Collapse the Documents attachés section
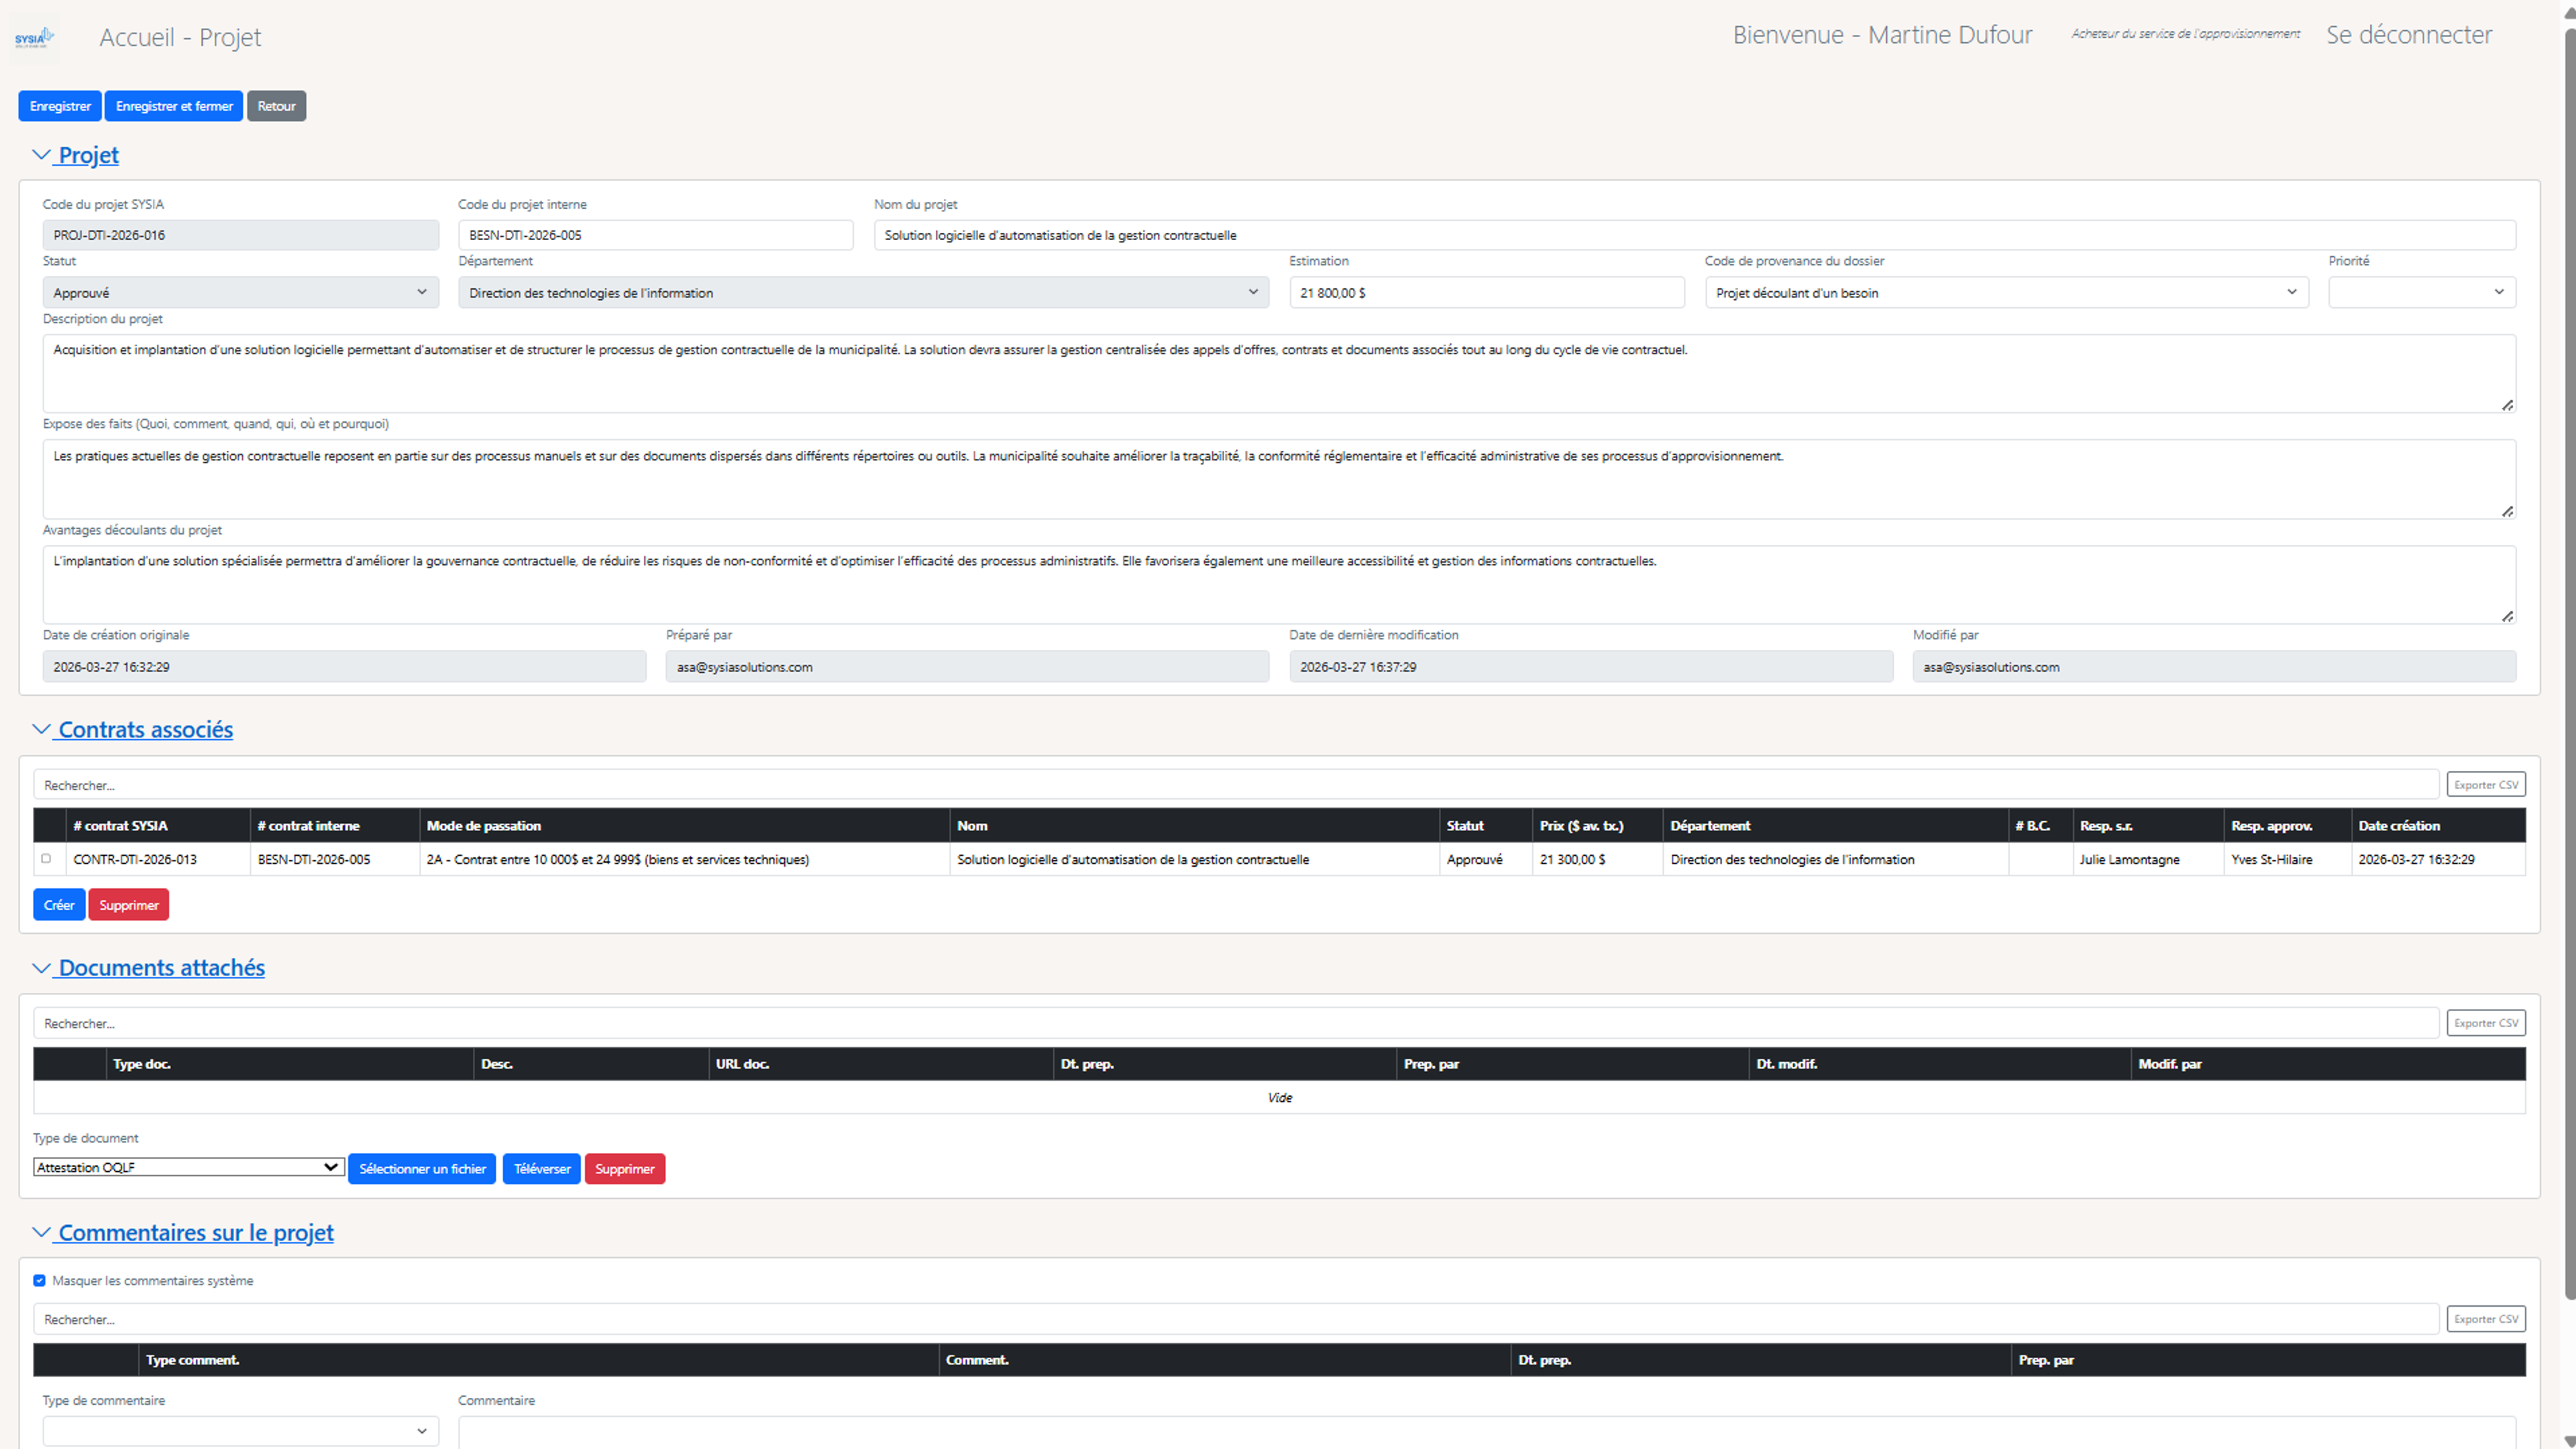The image size is (2576, 1449). (41, 968)
